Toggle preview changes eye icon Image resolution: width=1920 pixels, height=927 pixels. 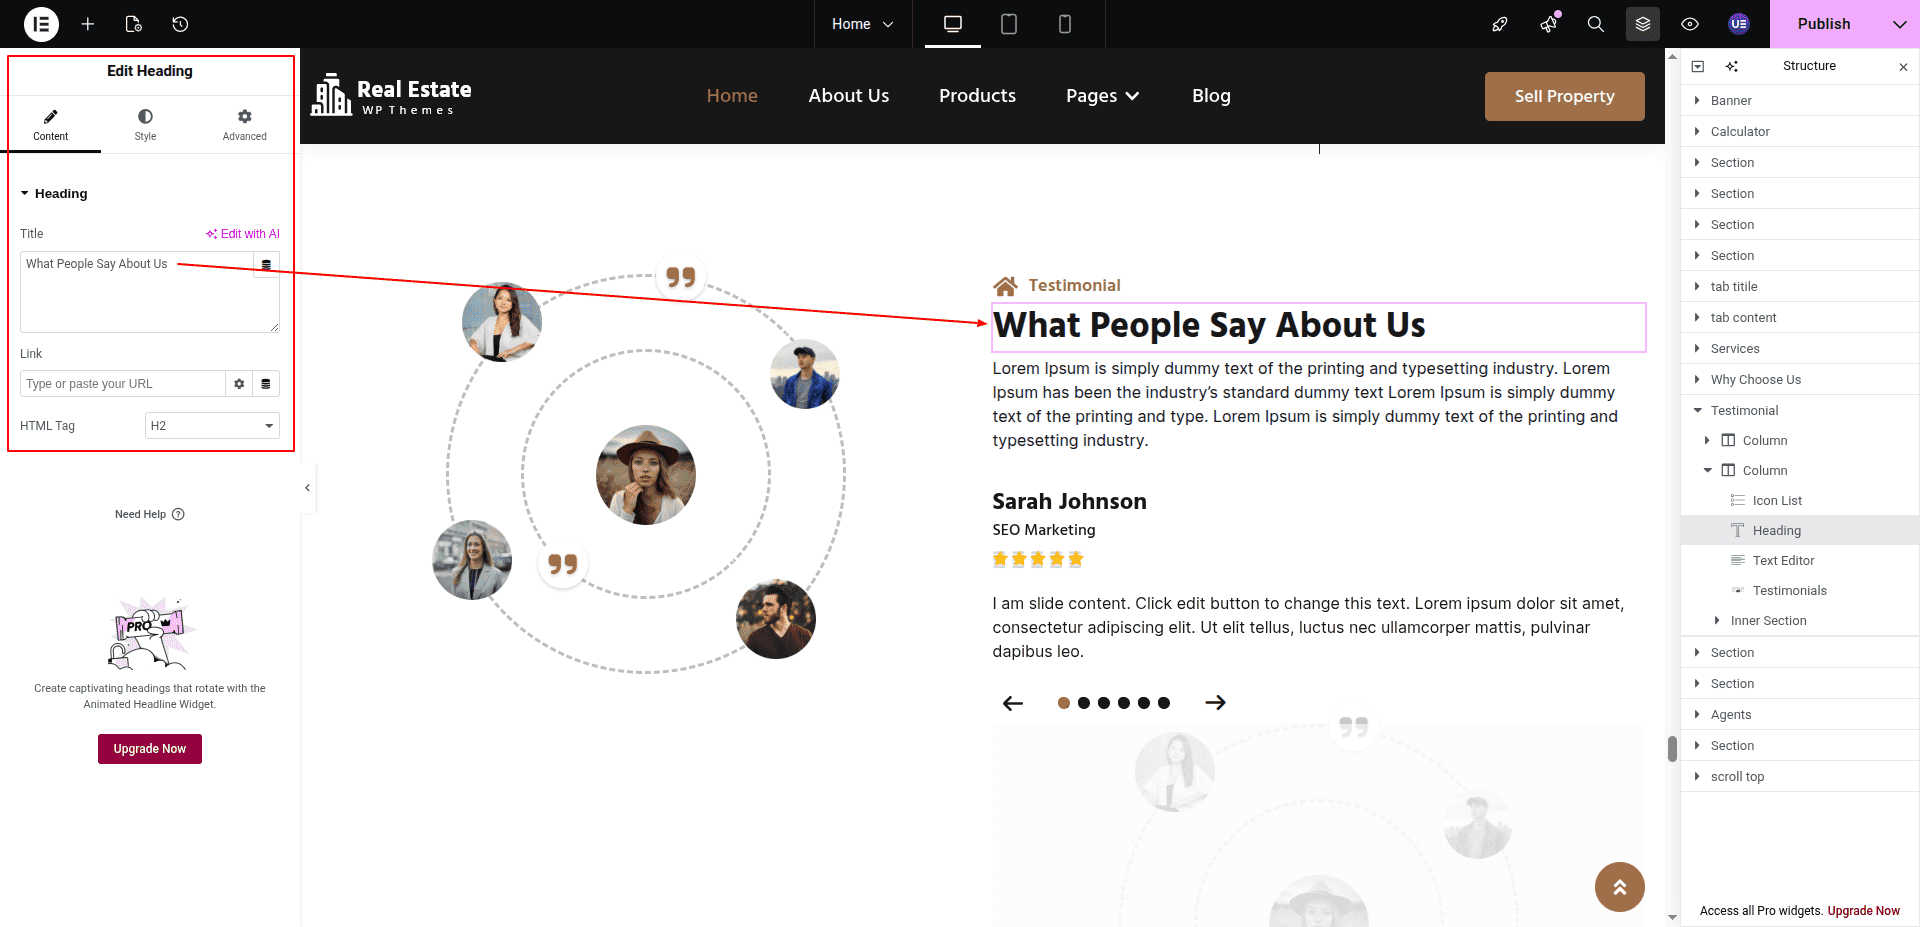[x=1690, y=24]
